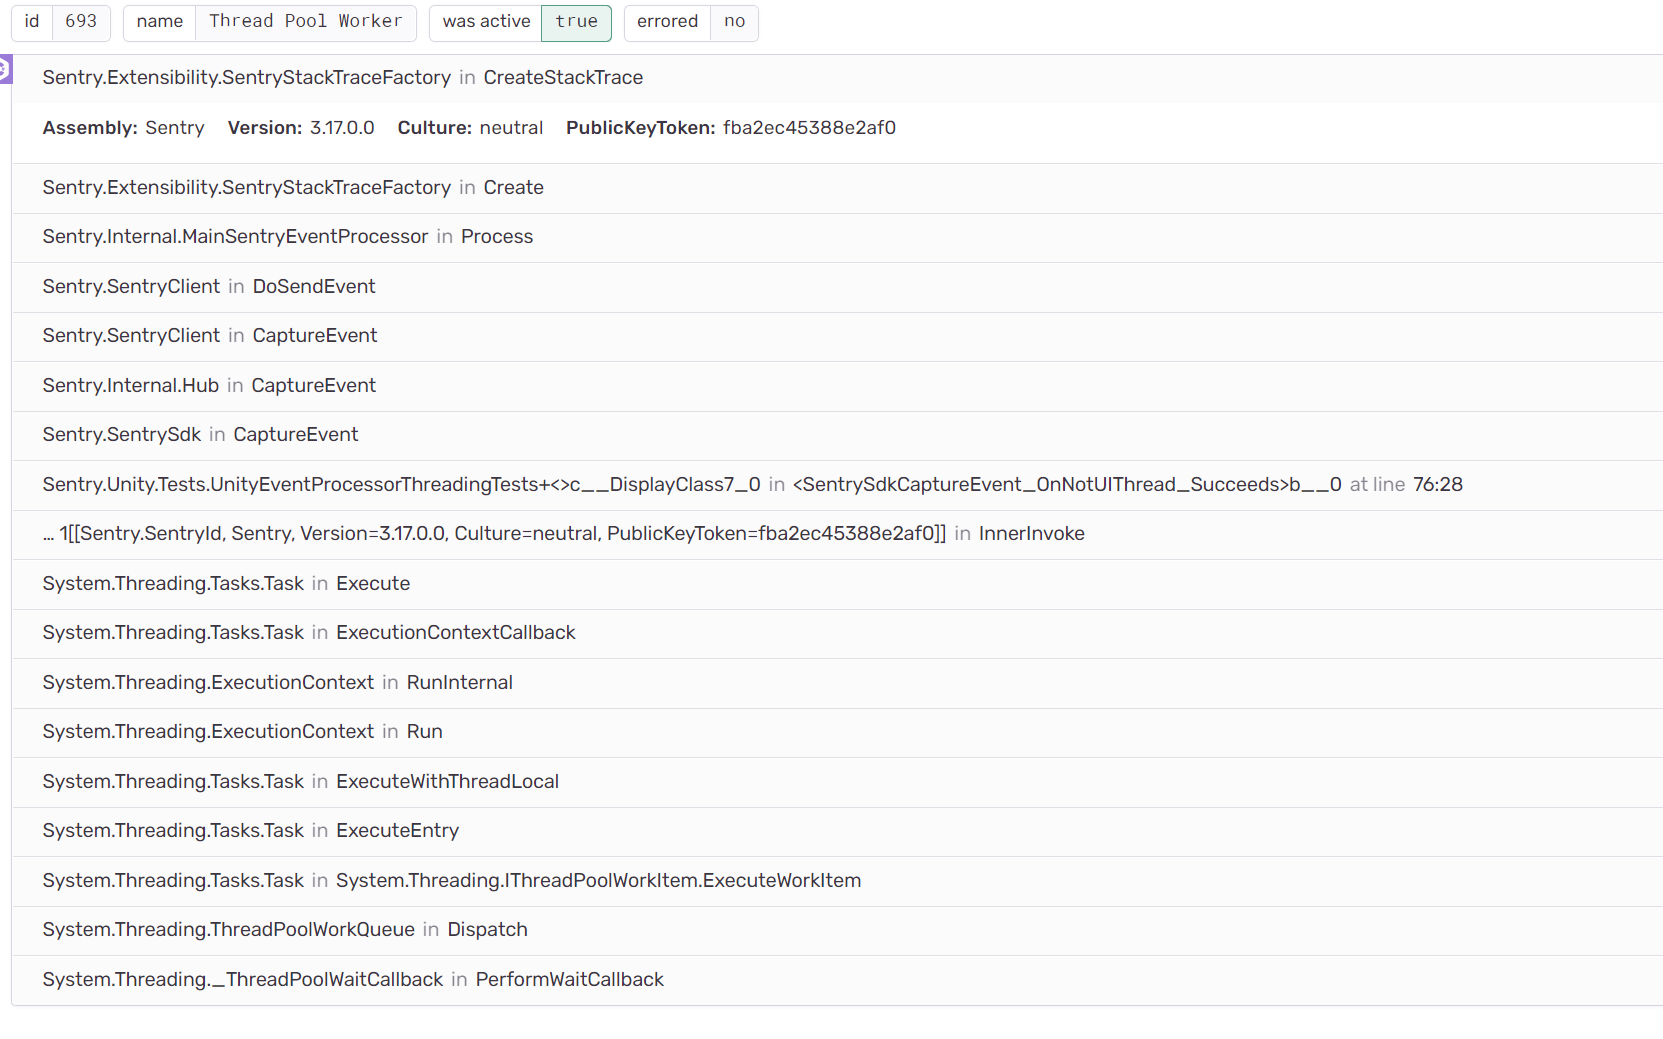Screen dimensions: 1663x1039
Task: Click the name badge labeled Thread Pool Worker
Action: (270, 22)
